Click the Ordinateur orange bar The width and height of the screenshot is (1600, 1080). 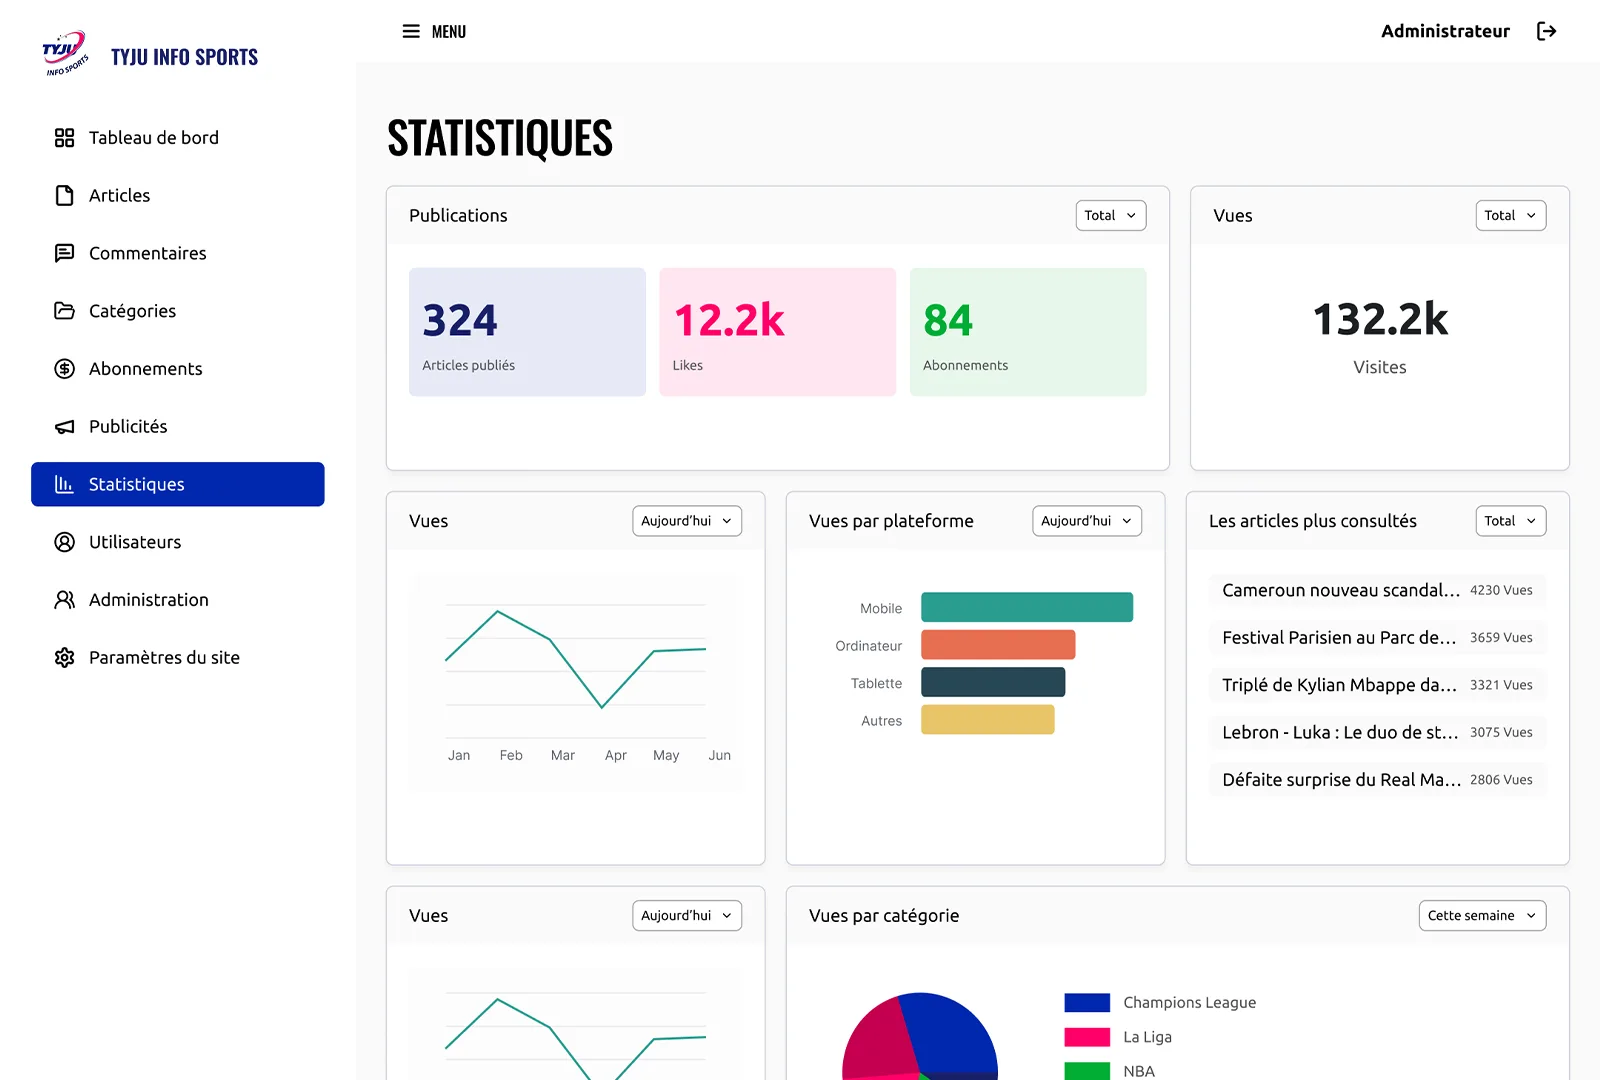(x=998, y=645)
